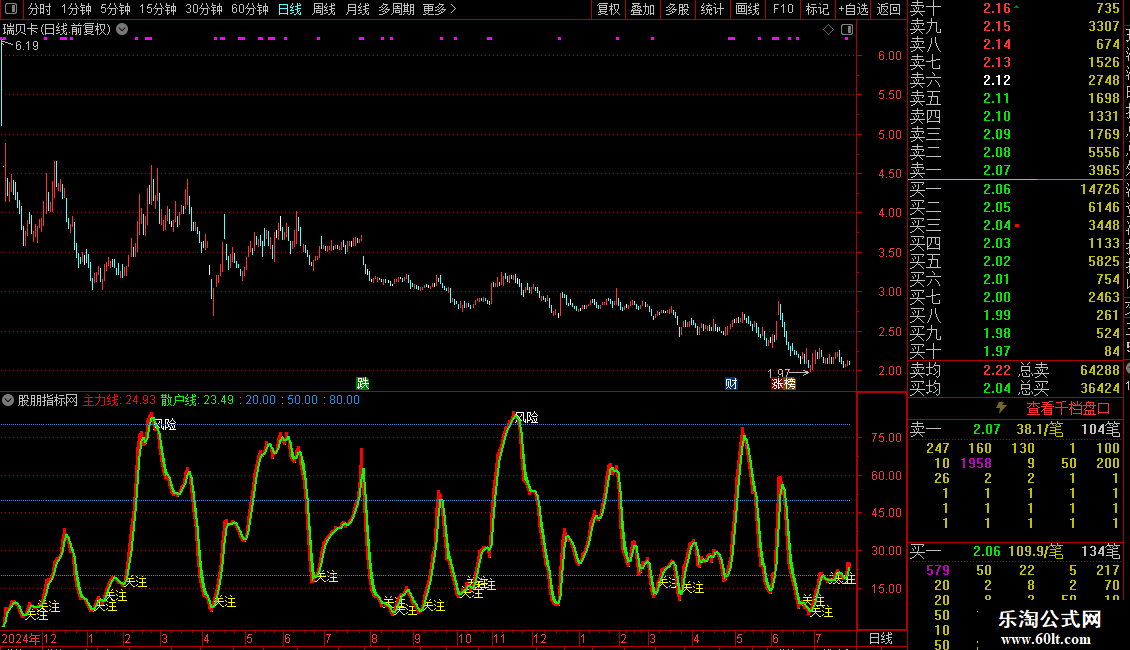Select the 60分钟 period
1130x650 pixels.
coord(250,9)
